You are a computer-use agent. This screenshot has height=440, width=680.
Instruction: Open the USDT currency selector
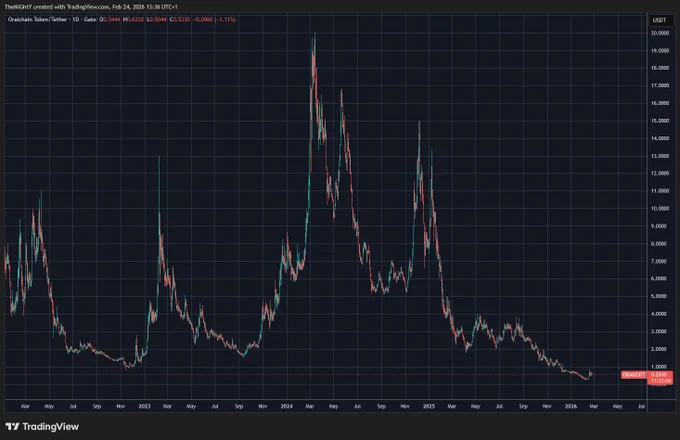tap(659, 20)
